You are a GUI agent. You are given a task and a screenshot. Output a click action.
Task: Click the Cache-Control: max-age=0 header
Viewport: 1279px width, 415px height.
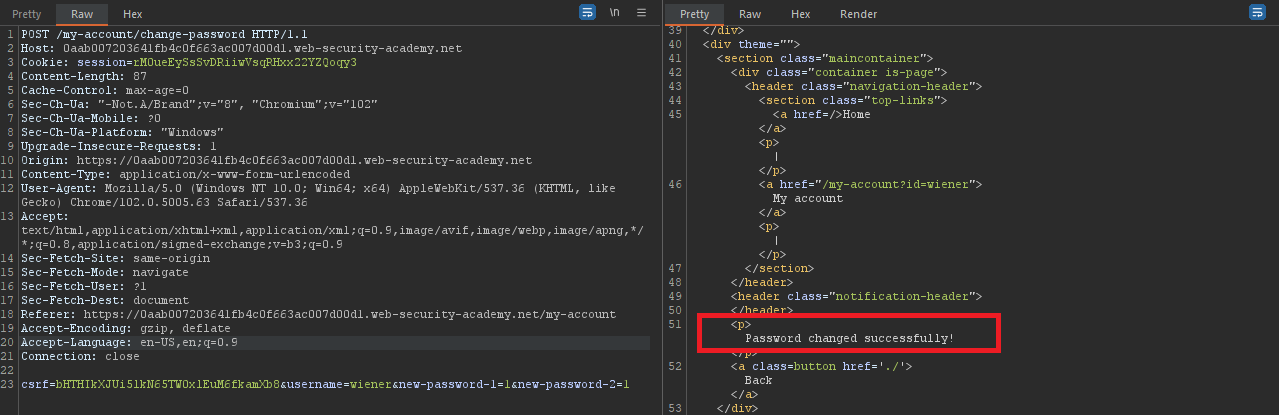click(105, 90)
